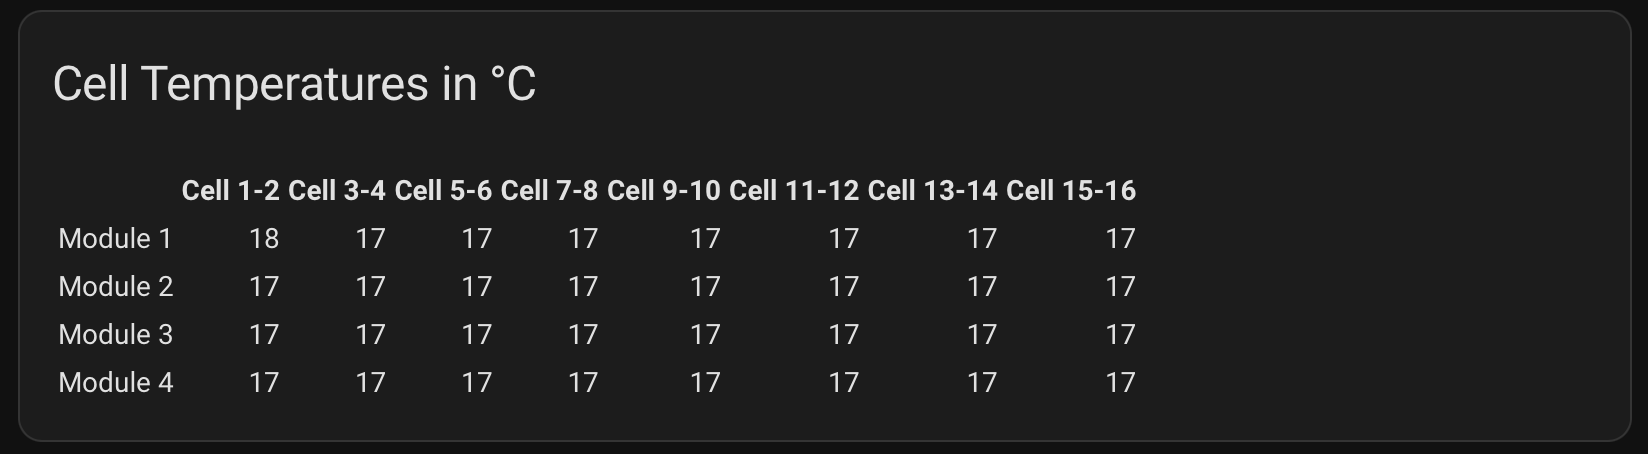Select the Module 3 row label

pos(116,334)
